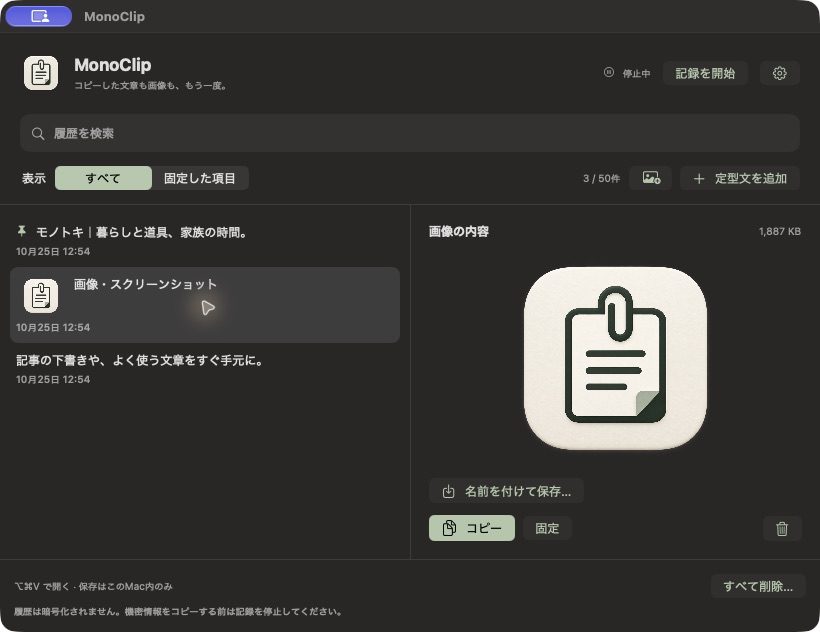Click the 画像の内容 heading

(x=459, y=231)
